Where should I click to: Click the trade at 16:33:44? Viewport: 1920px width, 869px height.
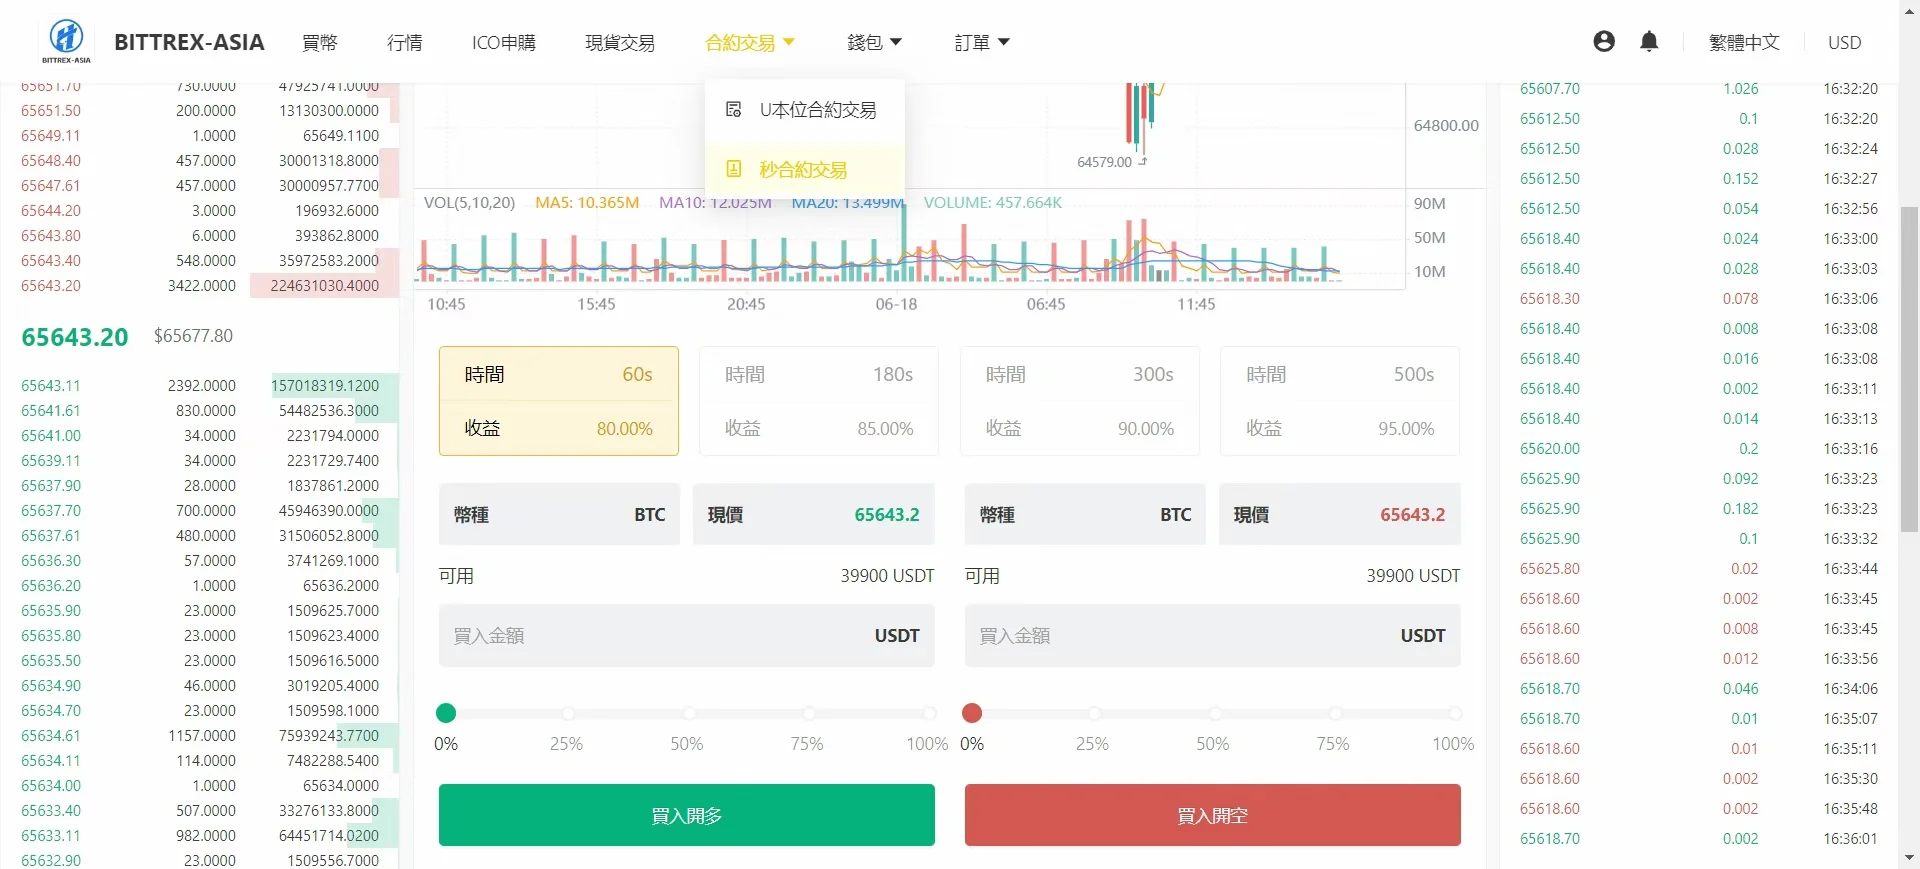pyautogui.click(x=1699, y=568)
